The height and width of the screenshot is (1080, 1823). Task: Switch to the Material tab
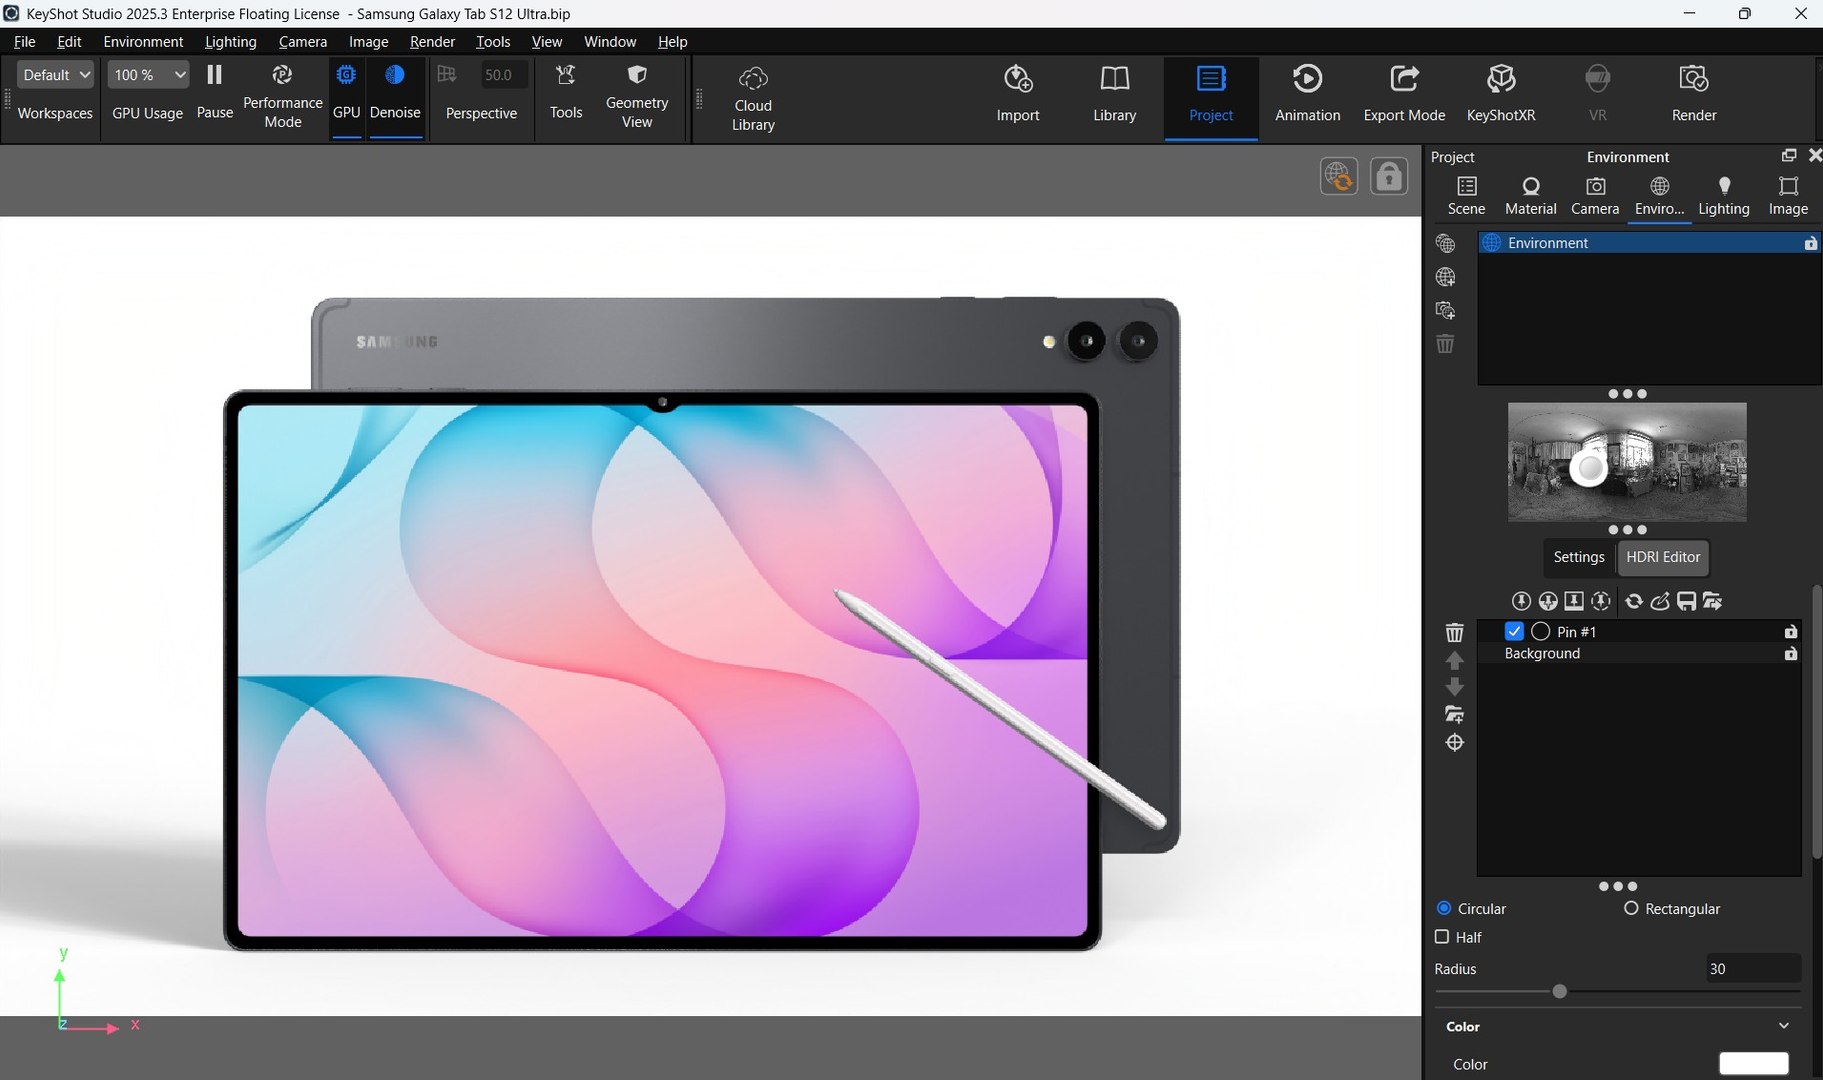click(x=1530, y=196)
